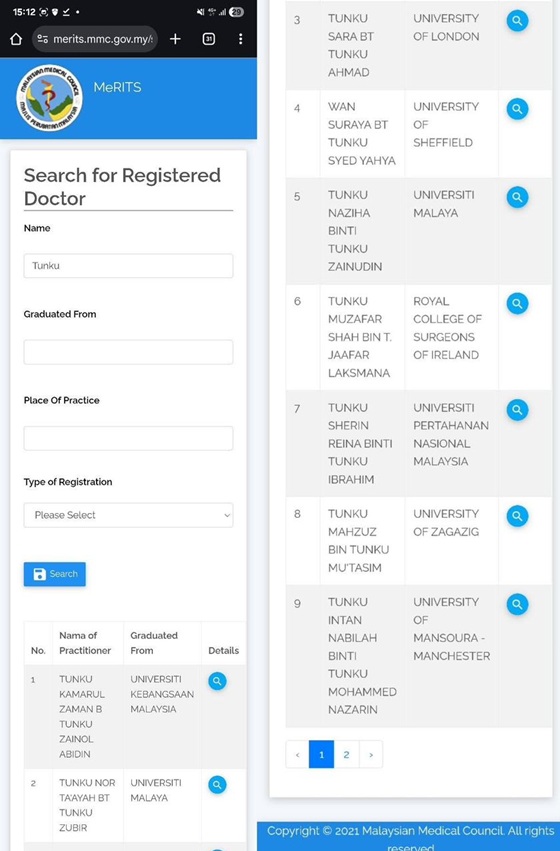View details of Tunku Muzafar Shah

(517, 304)
